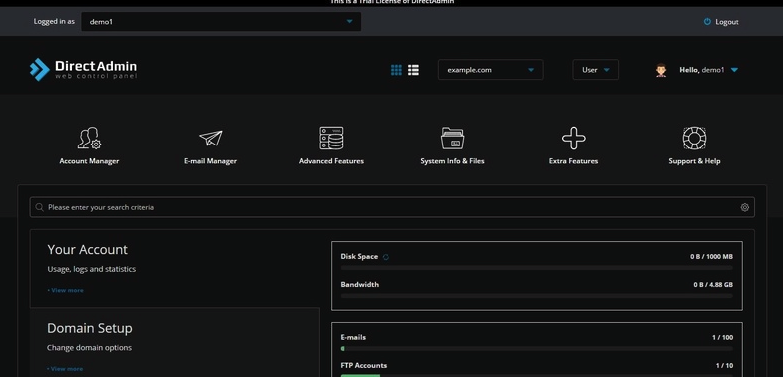
Task: Click the System Info & Files label
Action: [452, 161]
